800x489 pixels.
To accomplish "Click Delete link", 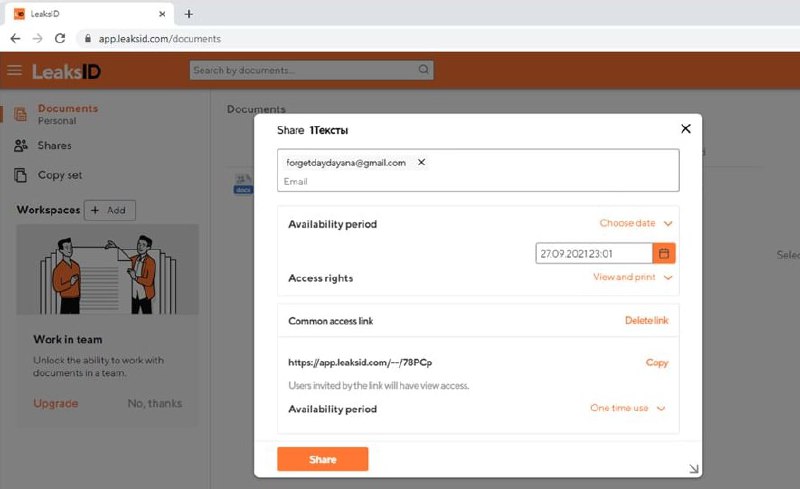I will [646, 321].
